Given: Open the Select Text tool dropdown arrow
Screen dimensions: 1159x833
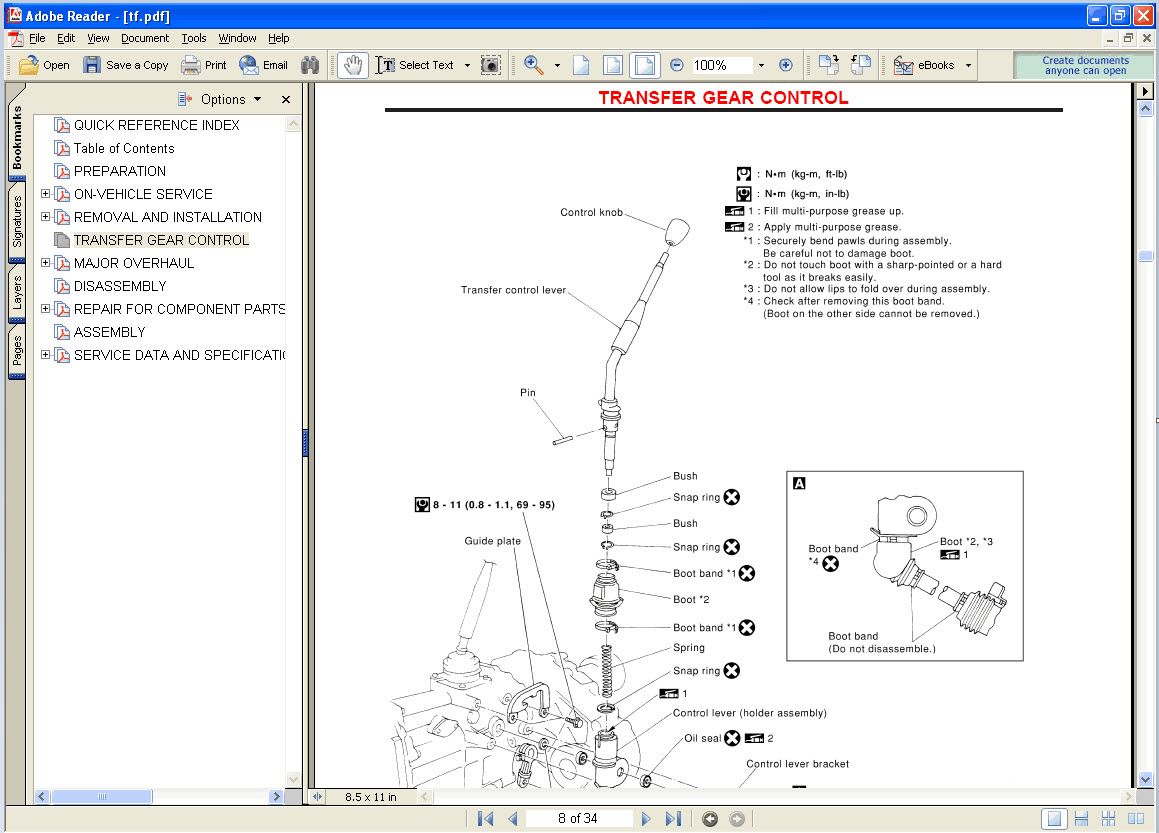Looking at the screenshot, I should 467,65.
